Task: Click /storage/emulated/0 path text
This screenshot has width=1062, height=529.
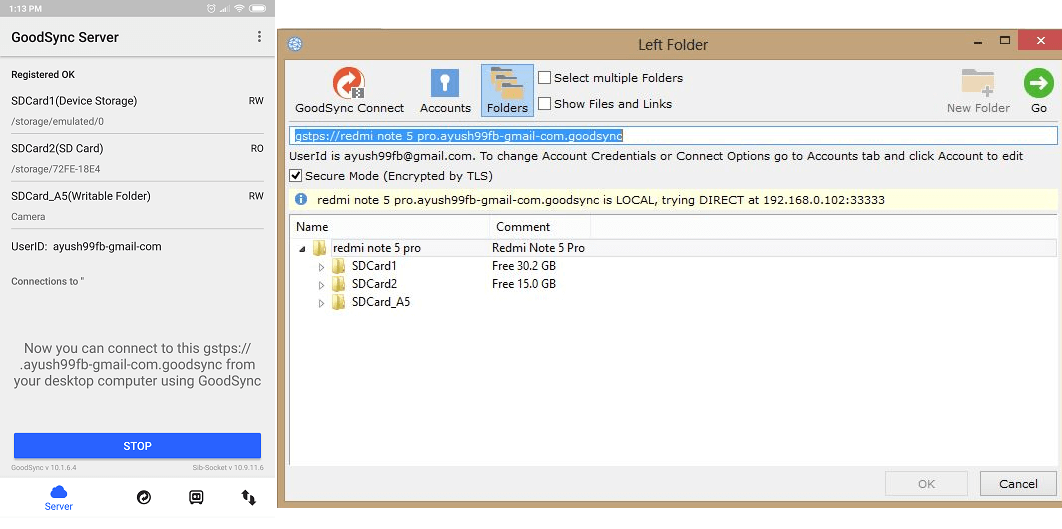Action: (x=58, y=122)
